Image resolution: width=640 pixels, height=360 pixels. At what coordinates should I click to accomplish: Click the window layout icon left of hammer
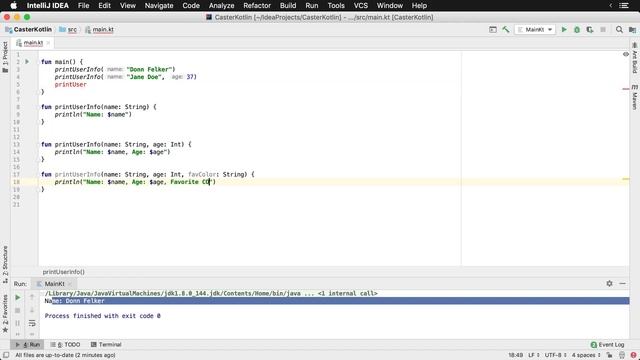493,29
